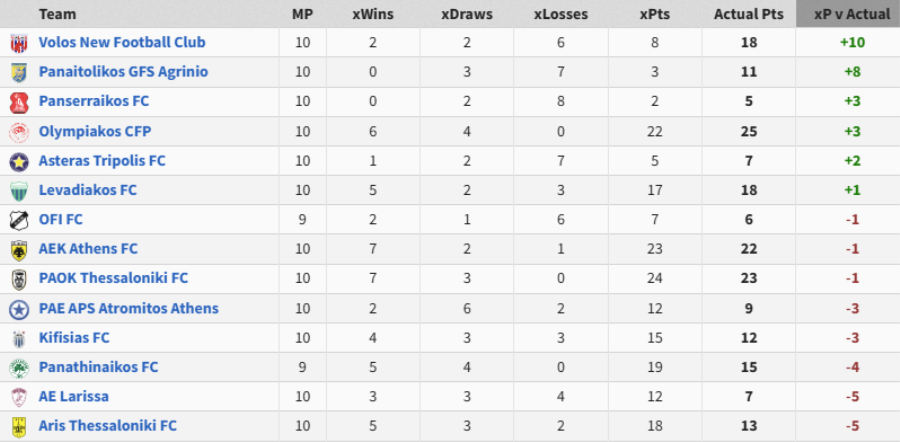
Task: Click the Panaitolikos GFS Agrinio crest icon
Action: [18, 72]
